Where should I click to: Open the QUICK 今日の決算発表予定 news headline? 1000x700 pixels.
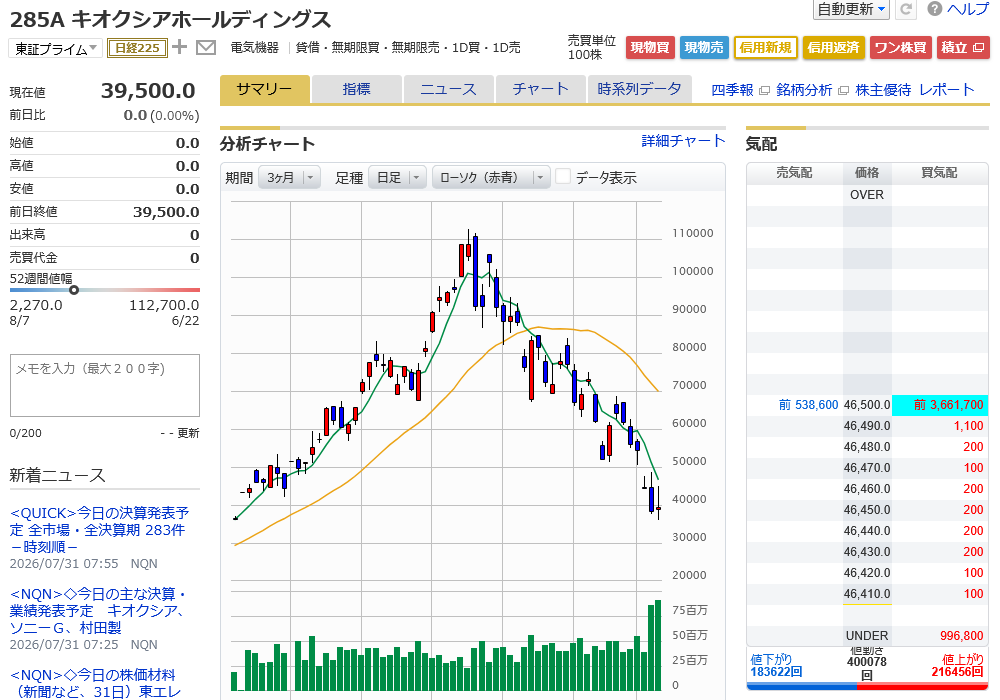pyautogui.click(x=99, y=530)
